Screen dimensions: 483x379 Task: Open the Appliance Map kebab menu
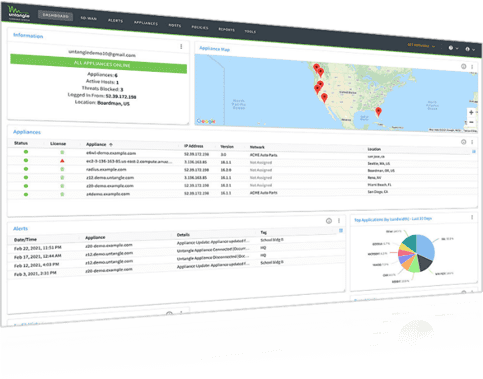click(x=472, y=67)
